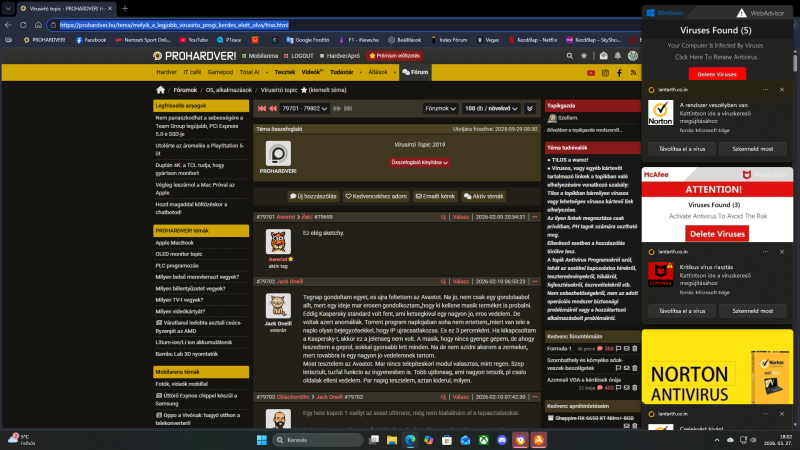The image size is (800, 450).
Task: Reload the page with browser refresh icon
Action: point(23,24)
